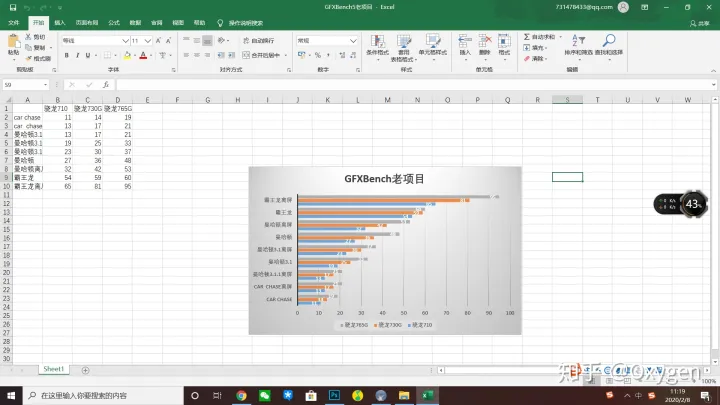Click the Decrease Decimal icon
This screenshot has height=405, width=720.
pyautogui.click(x=353, y=55)
